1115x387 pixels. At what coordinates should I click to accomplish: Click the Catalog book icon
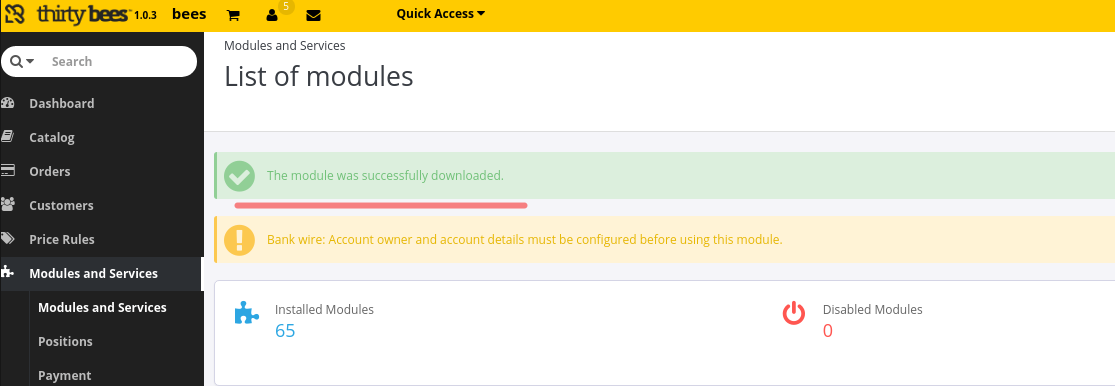(8, 137)
